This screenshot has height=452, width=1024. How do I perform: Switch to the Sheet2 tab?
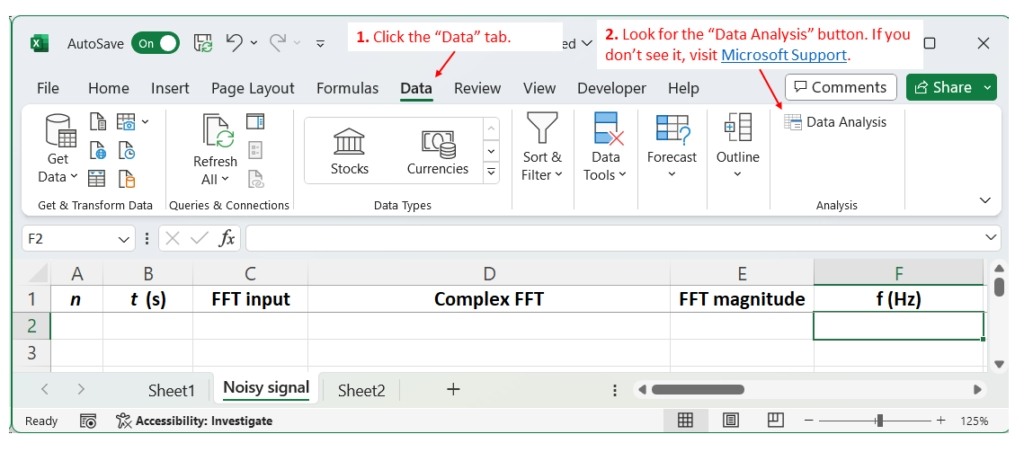361,390
